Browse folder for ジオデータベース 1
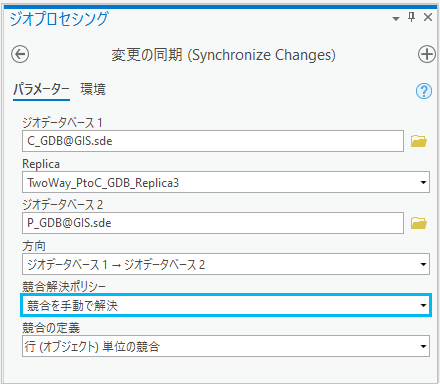Viewport: 440px width, 384px height. pyautogui.click(x=419, y=141)
